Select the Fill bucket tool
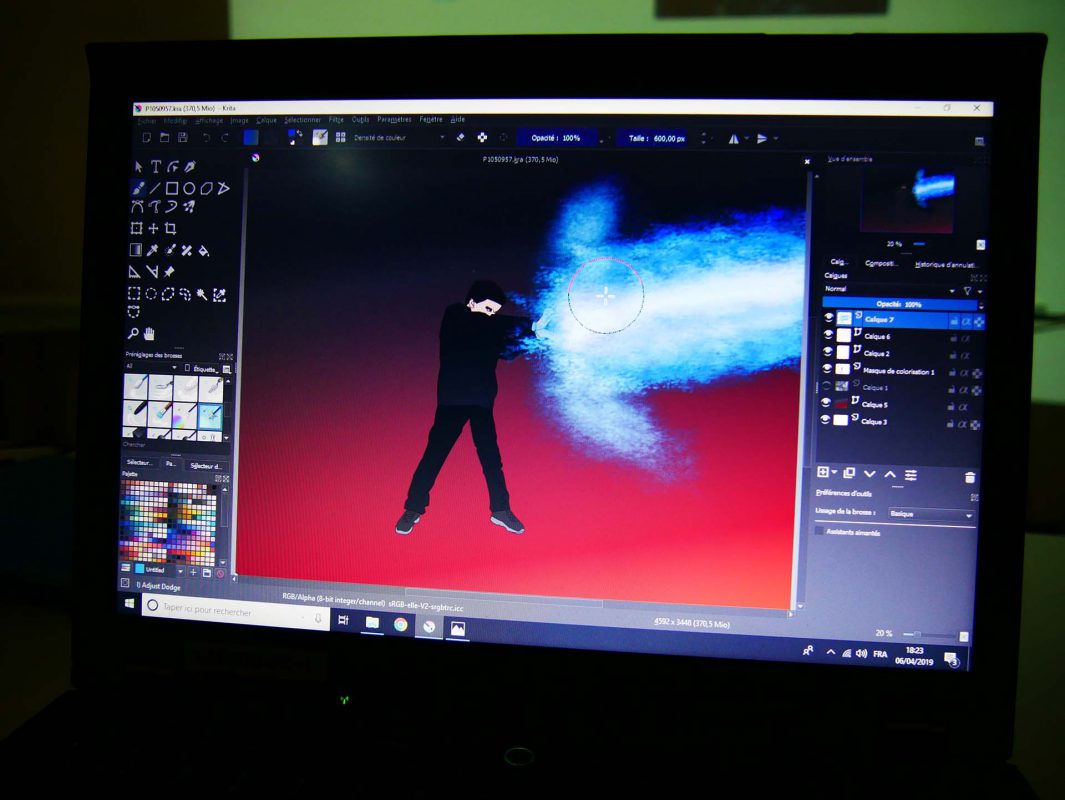This screenshot has height=800, width=1065. [203, 251]
